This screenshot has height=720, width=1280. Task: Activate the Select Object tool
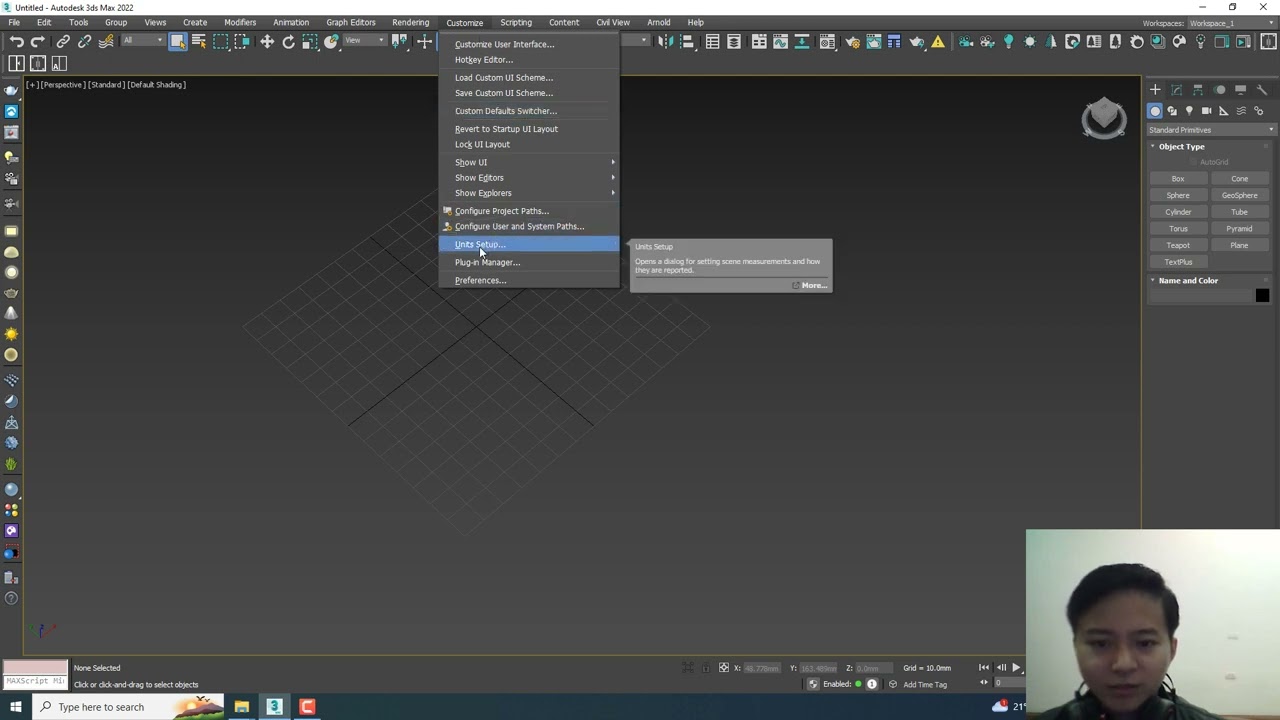tap(178, 41)
